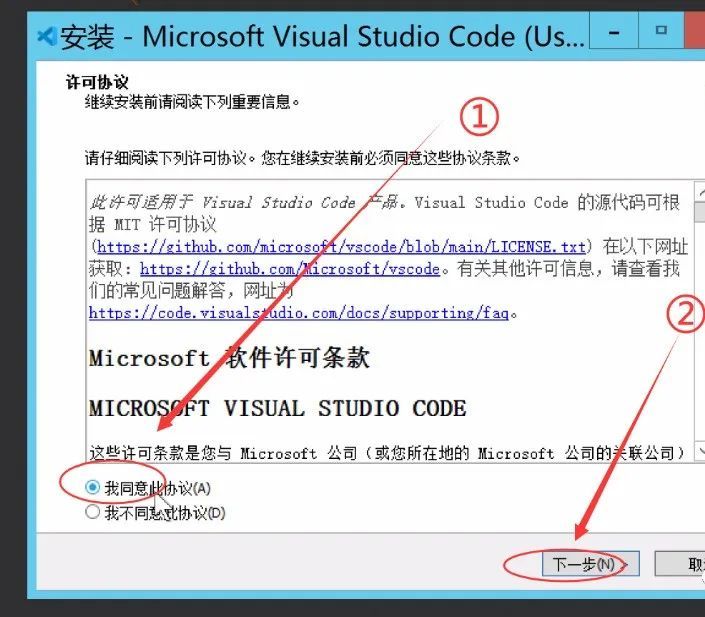Open the github.com/Microsoft/vscode link
The height and width of the screenshot is (617, 705).
[290, 269]
